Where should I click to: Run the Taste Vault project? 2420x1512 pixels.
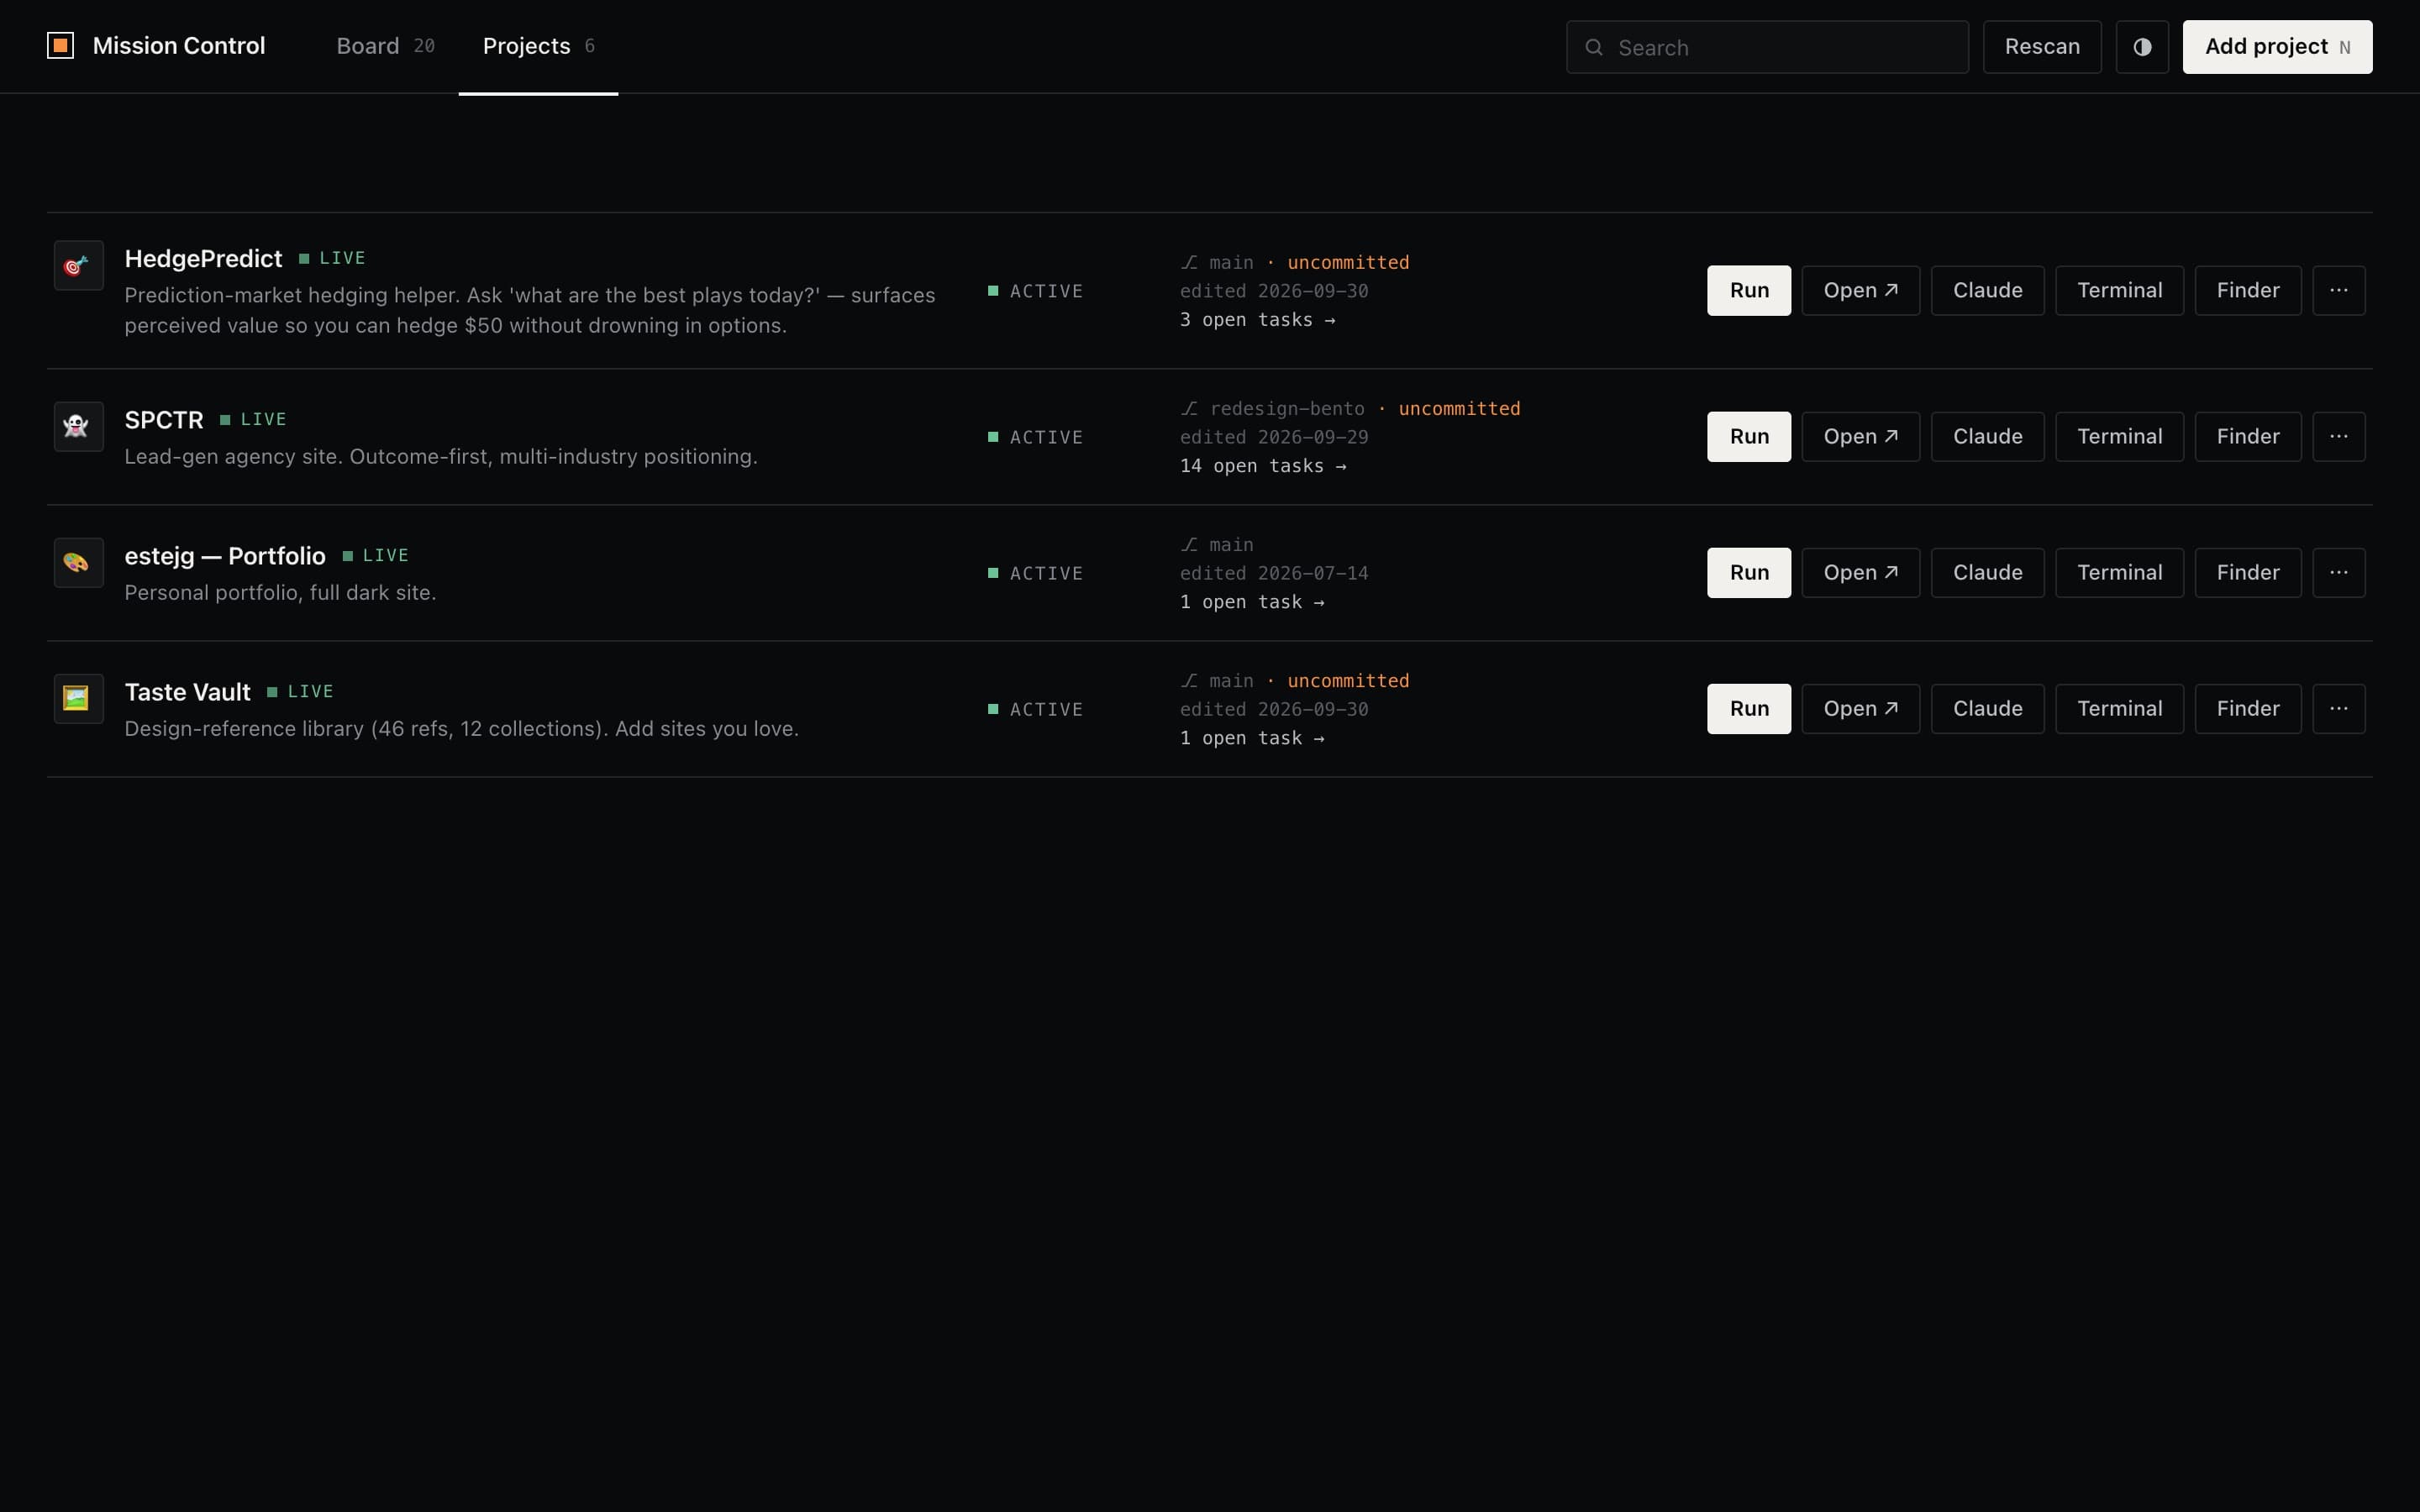pyautogui.click(x=1749, y=708)
